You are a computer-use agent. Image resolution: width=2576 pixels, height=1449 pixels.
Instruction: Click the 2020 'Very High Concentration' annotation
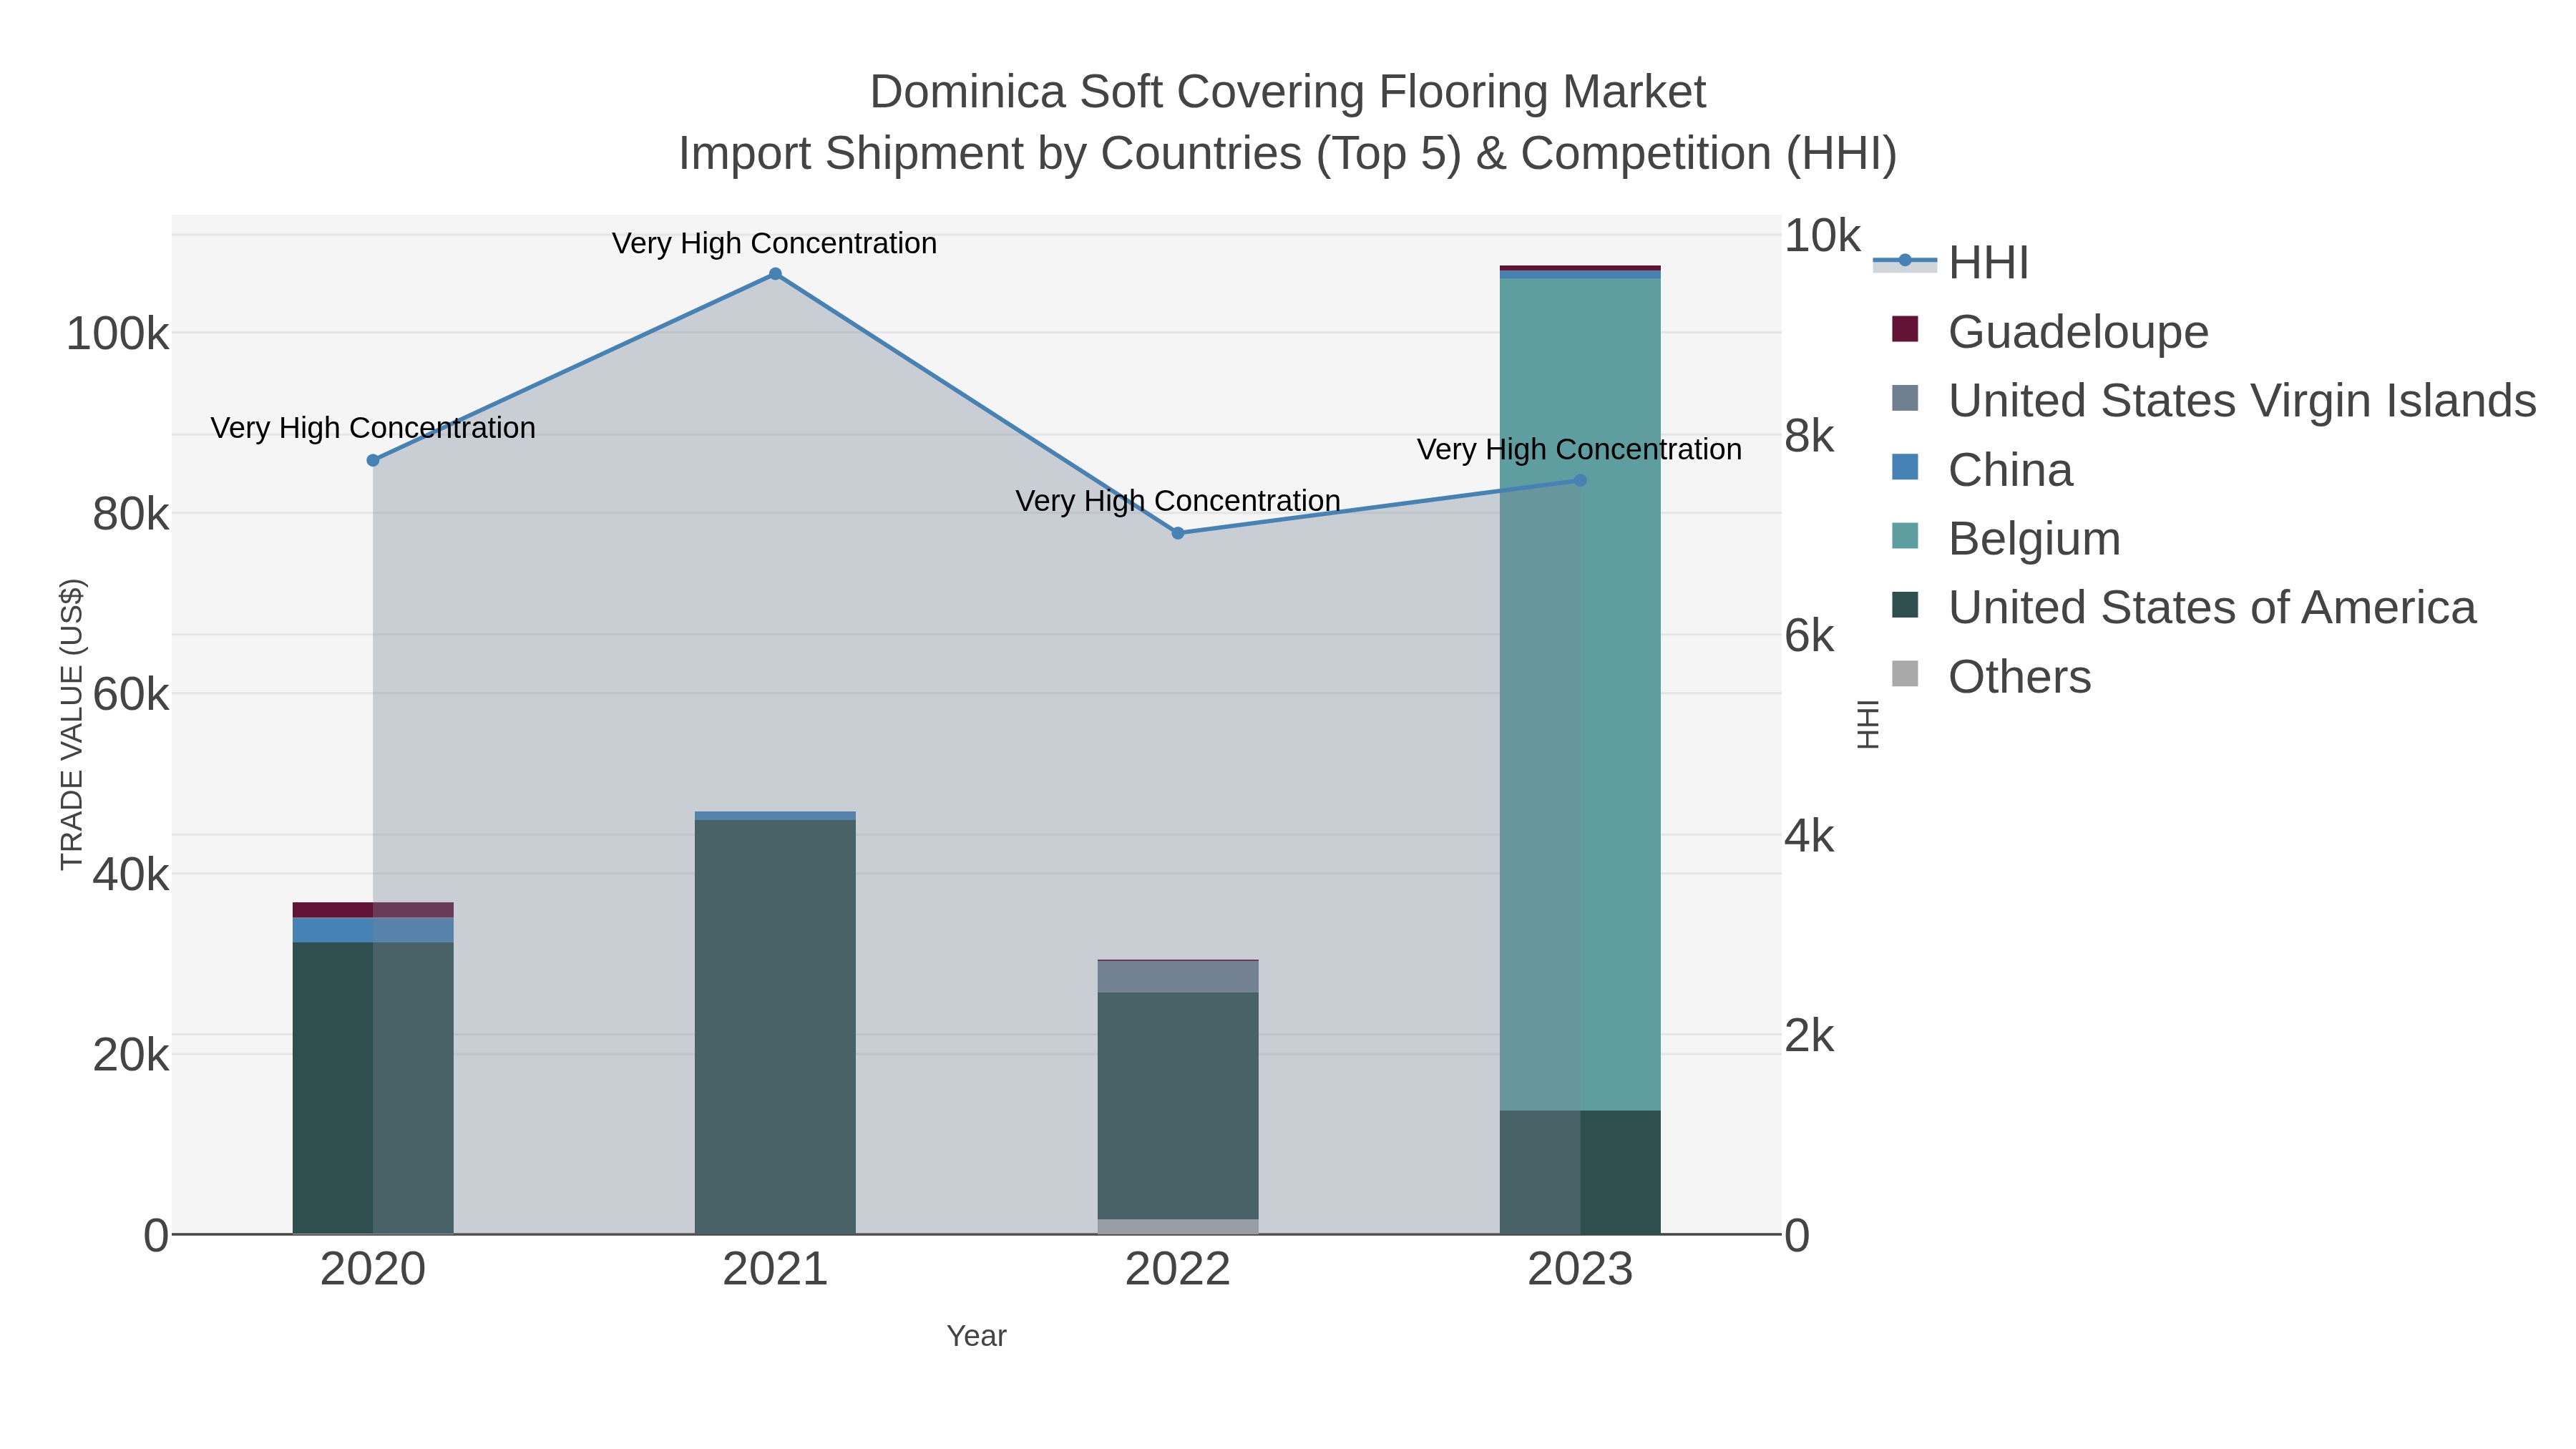coord(373,428)
